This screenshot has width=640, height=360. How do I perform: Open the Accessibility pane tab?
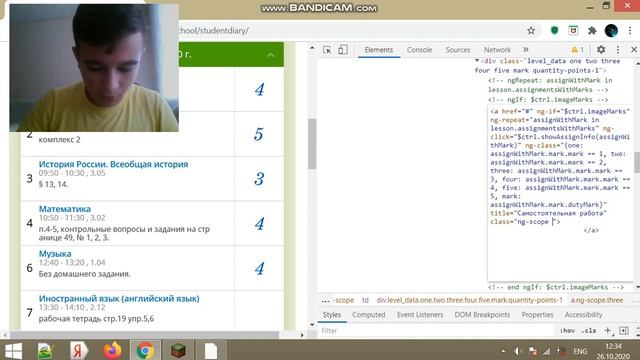click(x=583, y=315)
